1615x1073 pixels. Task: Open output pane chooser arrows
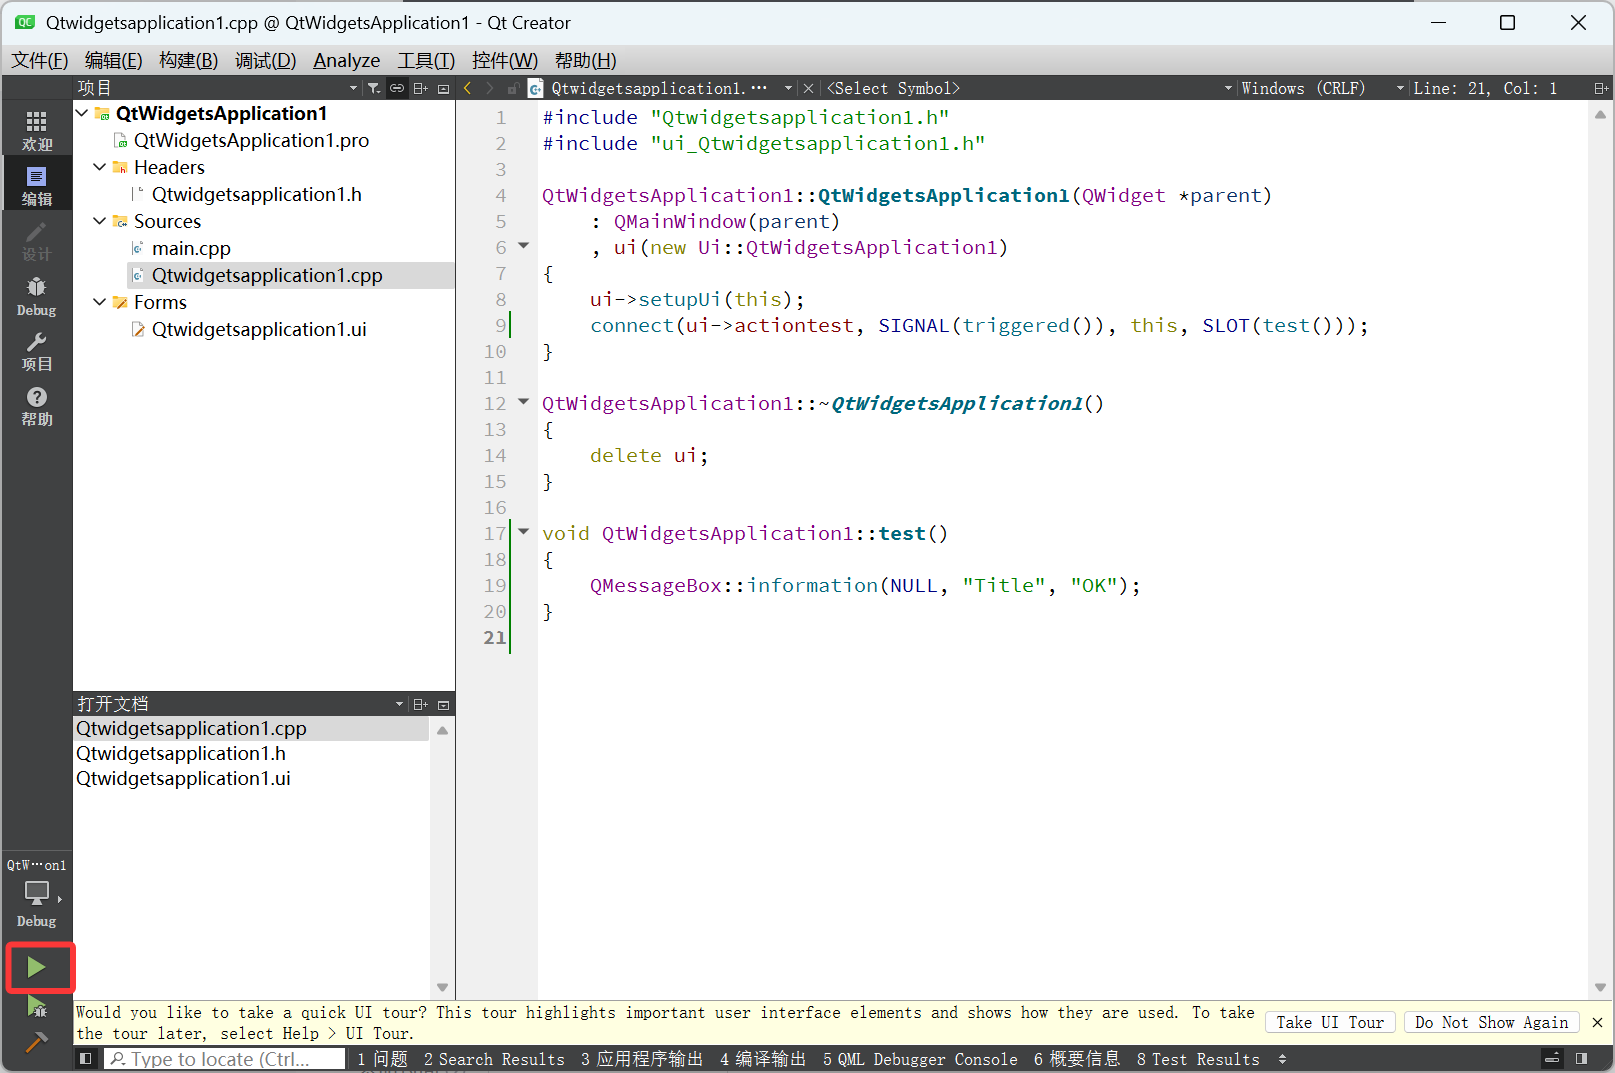(1283, 1058)
